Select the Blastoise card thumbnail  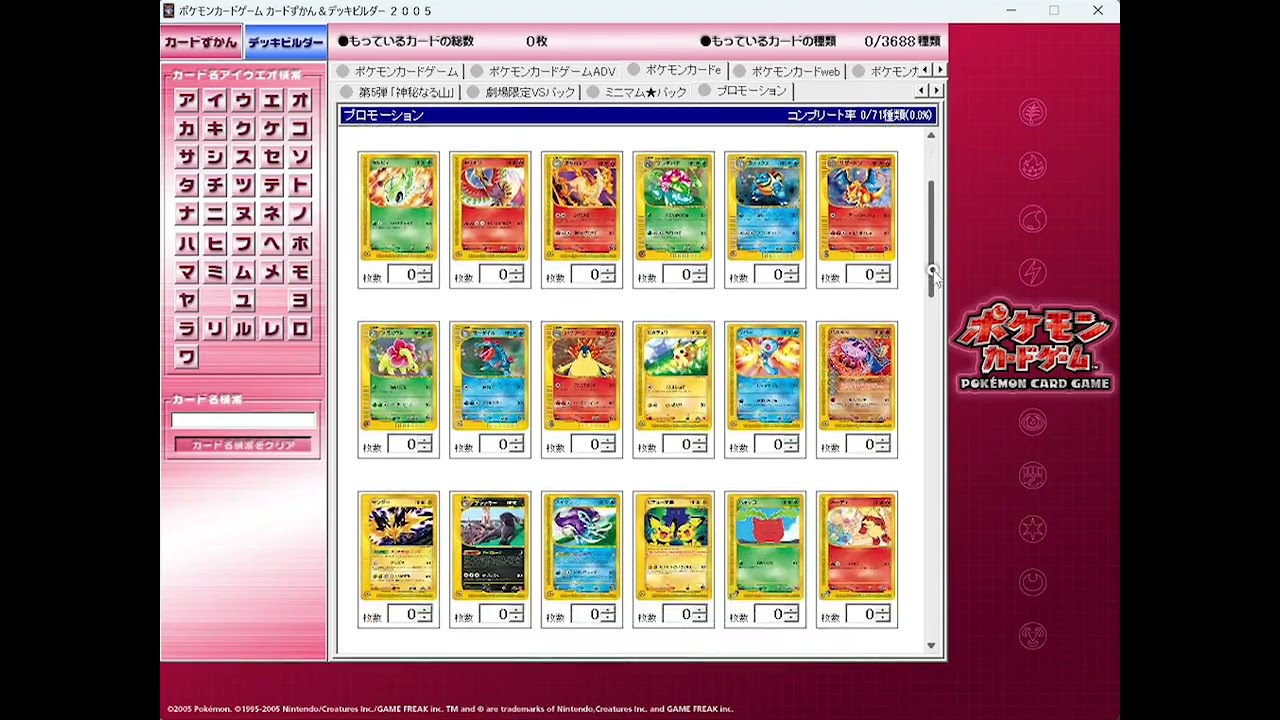click(x=765, y=206)
